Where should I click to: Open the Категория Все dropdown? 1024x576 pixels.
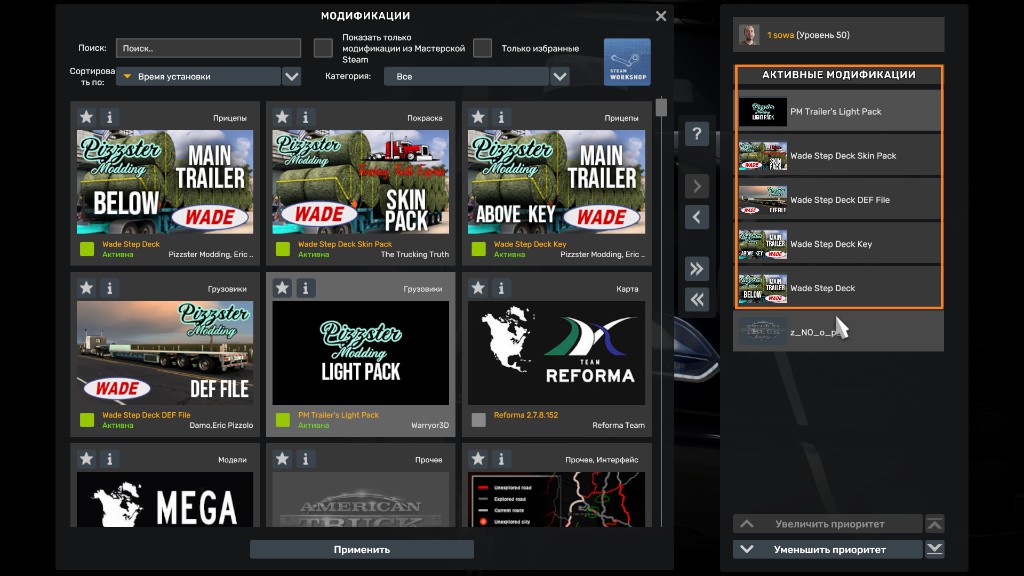click(x=468, y=76)
